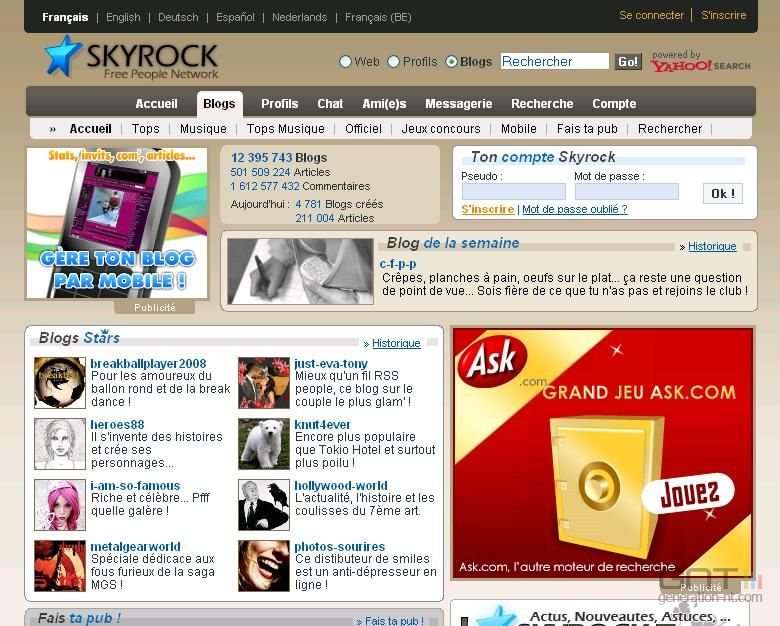Click just-eva-tony avatar image
This screenshot has width=780, height=626.
264,383
